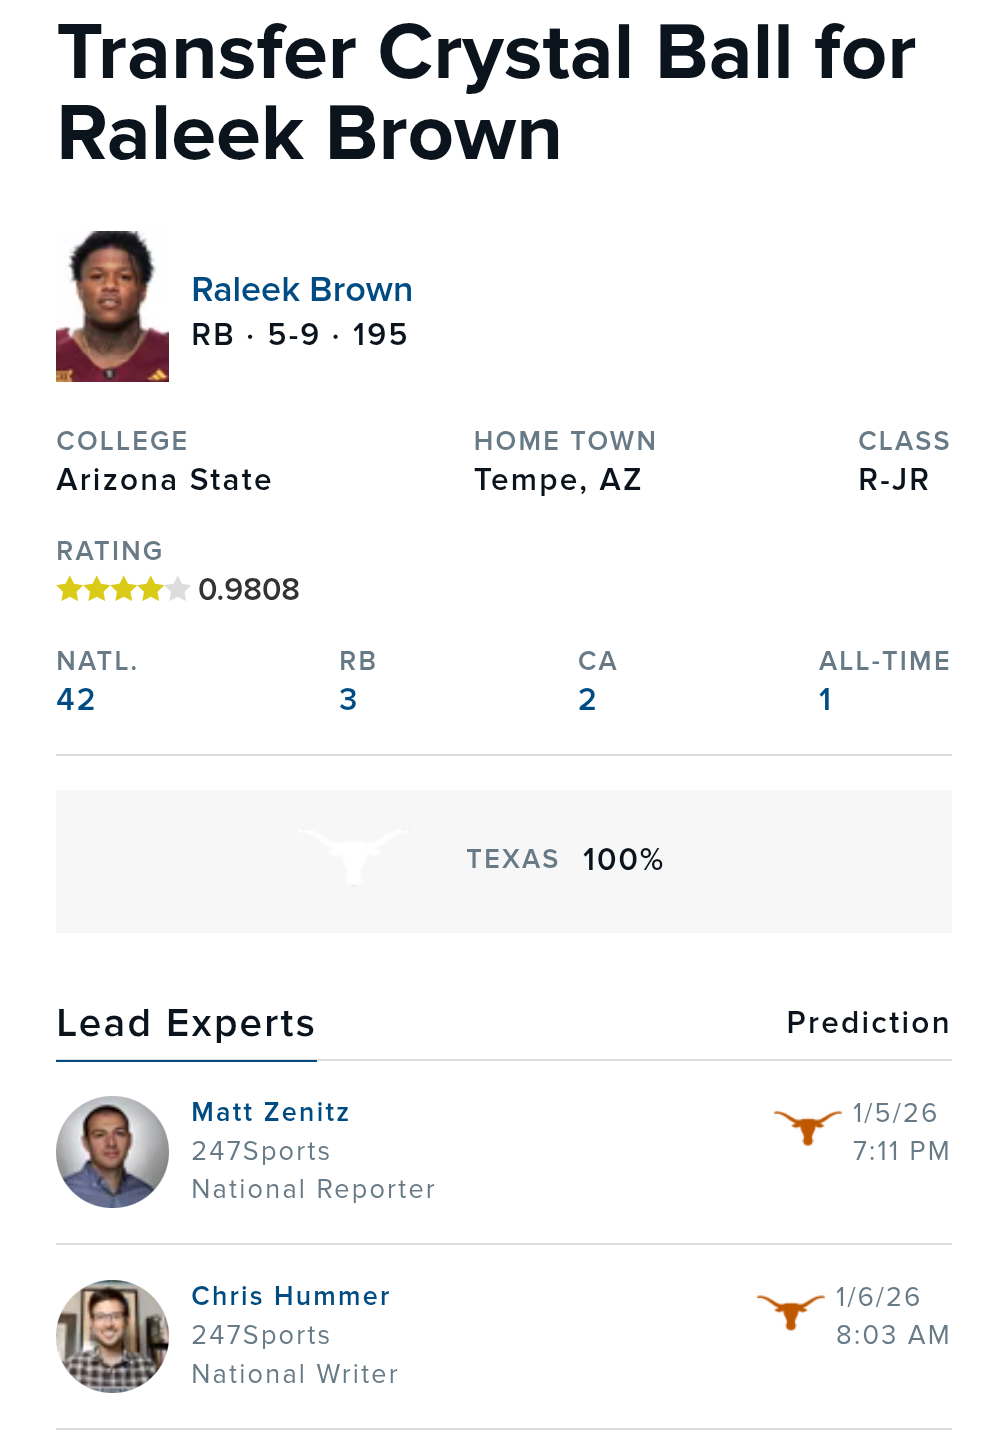Viewport: 1008px width, 1452px height.
Task: Click the Texas 100% prediction bar
Action: pos(565,860)
